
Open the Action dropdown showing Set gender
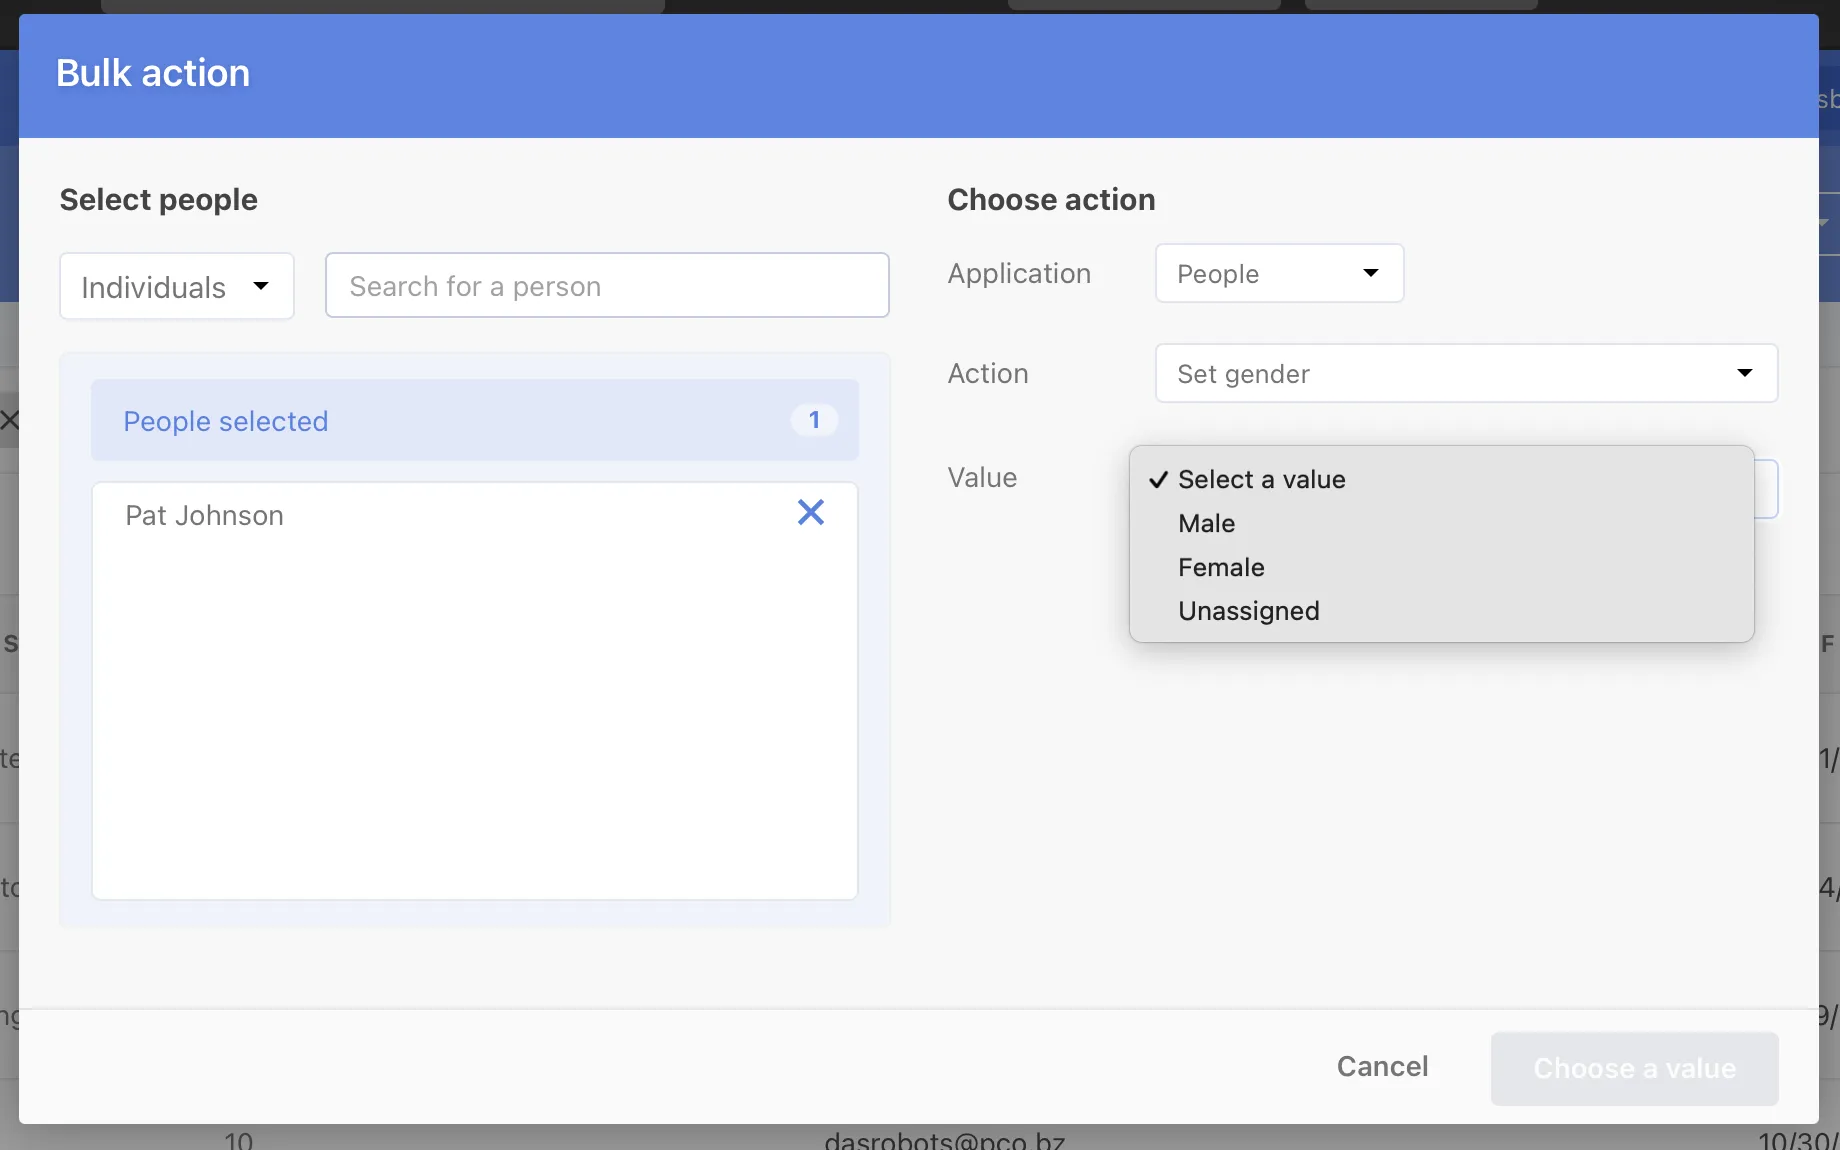click(1466, 374)
